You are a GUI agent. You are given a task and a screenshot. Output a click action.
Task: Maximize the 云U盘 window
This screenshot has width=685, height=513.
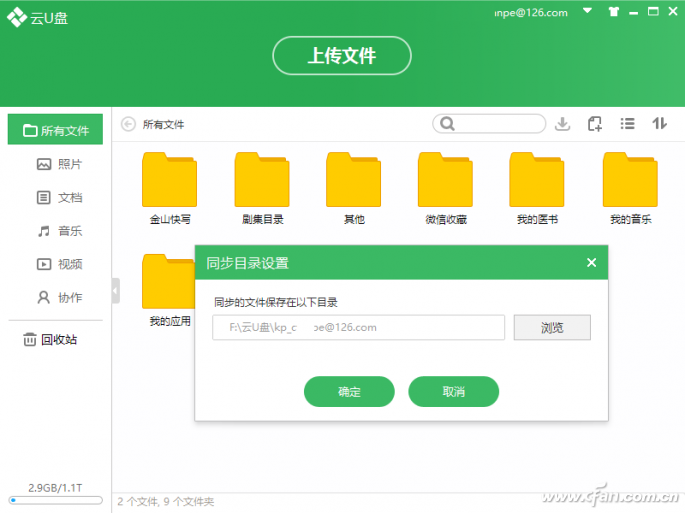[x=653, y=11]
